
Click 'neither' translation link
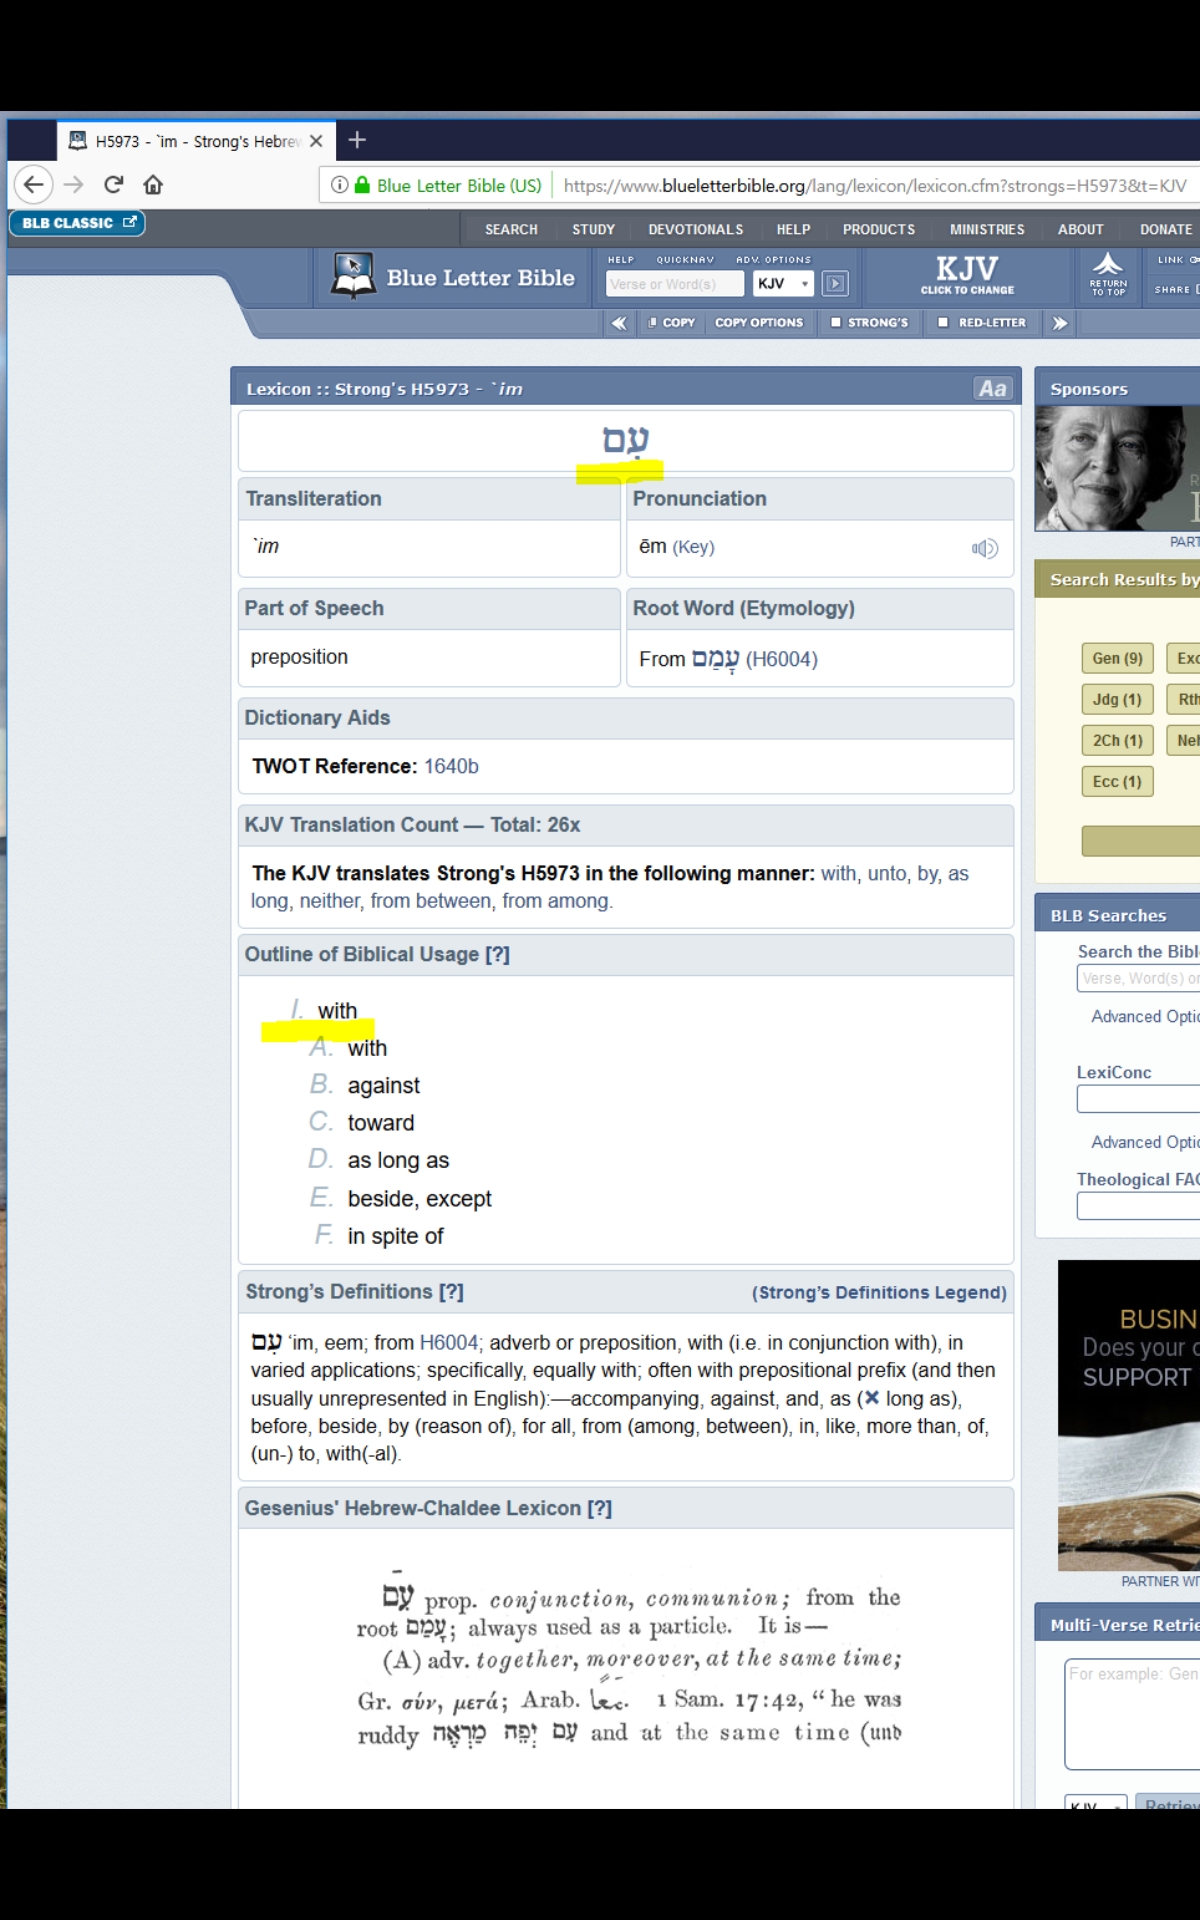tap(329, 901)
